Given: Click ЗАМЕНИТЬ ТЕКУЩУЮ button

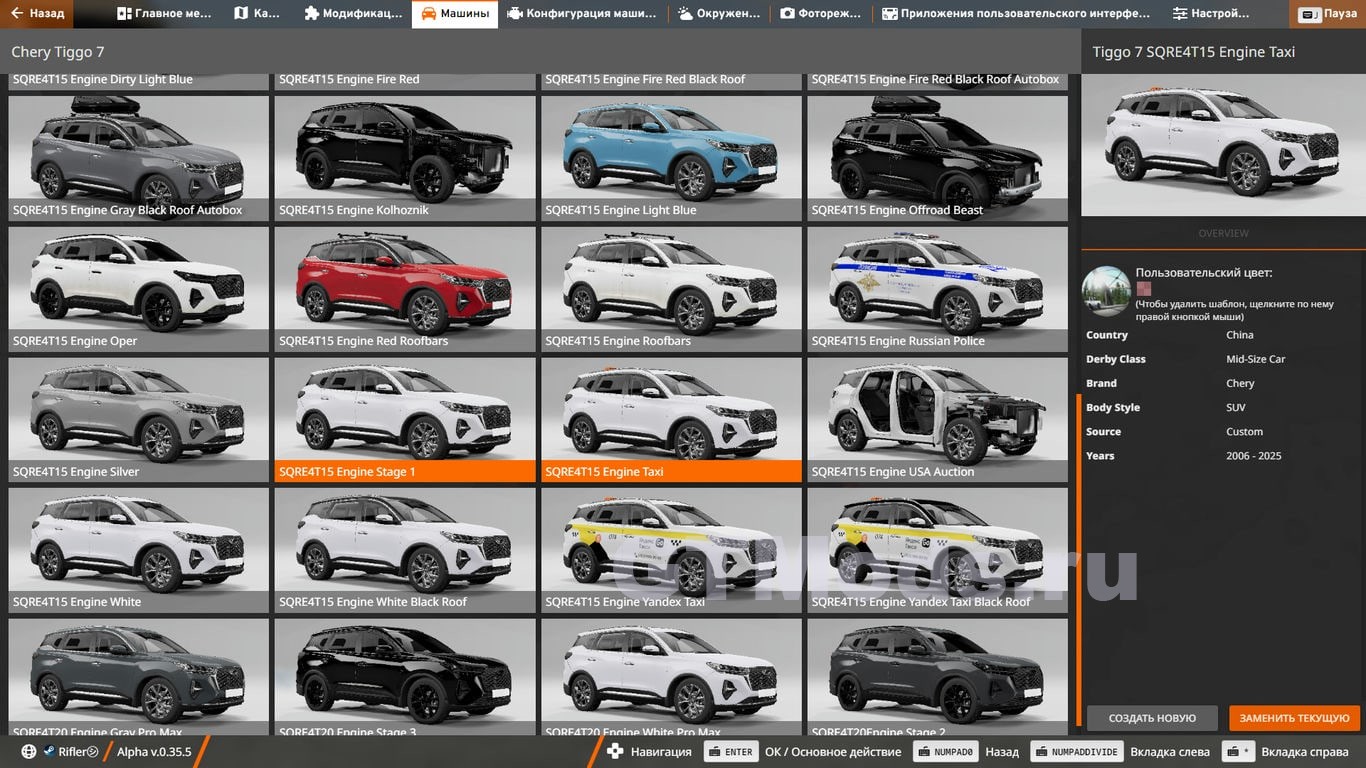Looking at the screenshot, I should pyautogui.click(x=1294, y=718).
